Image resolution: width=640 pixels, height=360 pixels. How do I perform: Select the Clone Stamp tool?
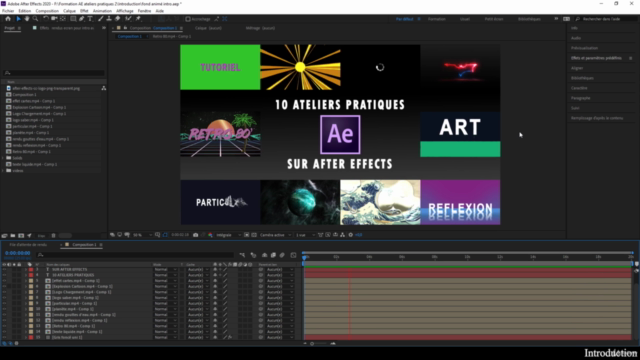pyautogui.click(x=109, y=19)
